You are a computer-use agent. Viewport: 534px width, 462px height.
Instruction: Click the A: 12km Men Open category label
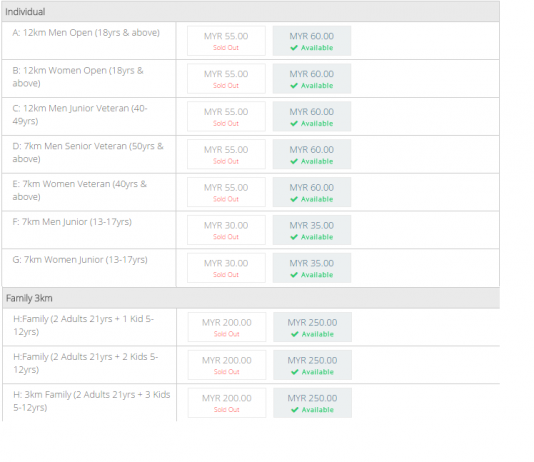(86, 33)
